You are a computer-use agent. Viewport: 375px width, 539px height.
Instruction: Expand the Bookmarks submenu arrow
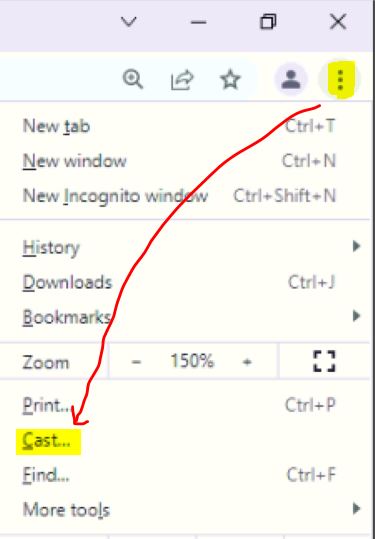point(356,316)
